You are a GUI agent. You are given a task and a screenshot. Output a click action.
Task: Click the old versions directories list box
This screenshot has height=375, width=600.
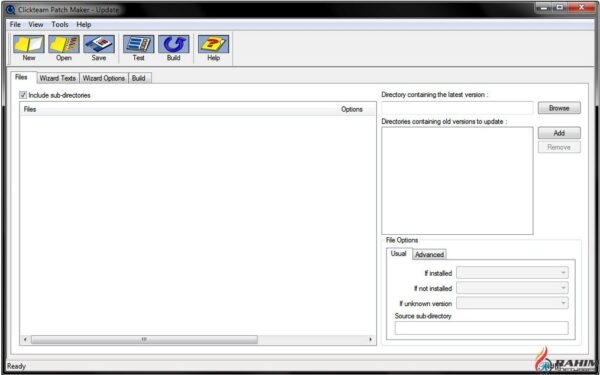(457, 181)
